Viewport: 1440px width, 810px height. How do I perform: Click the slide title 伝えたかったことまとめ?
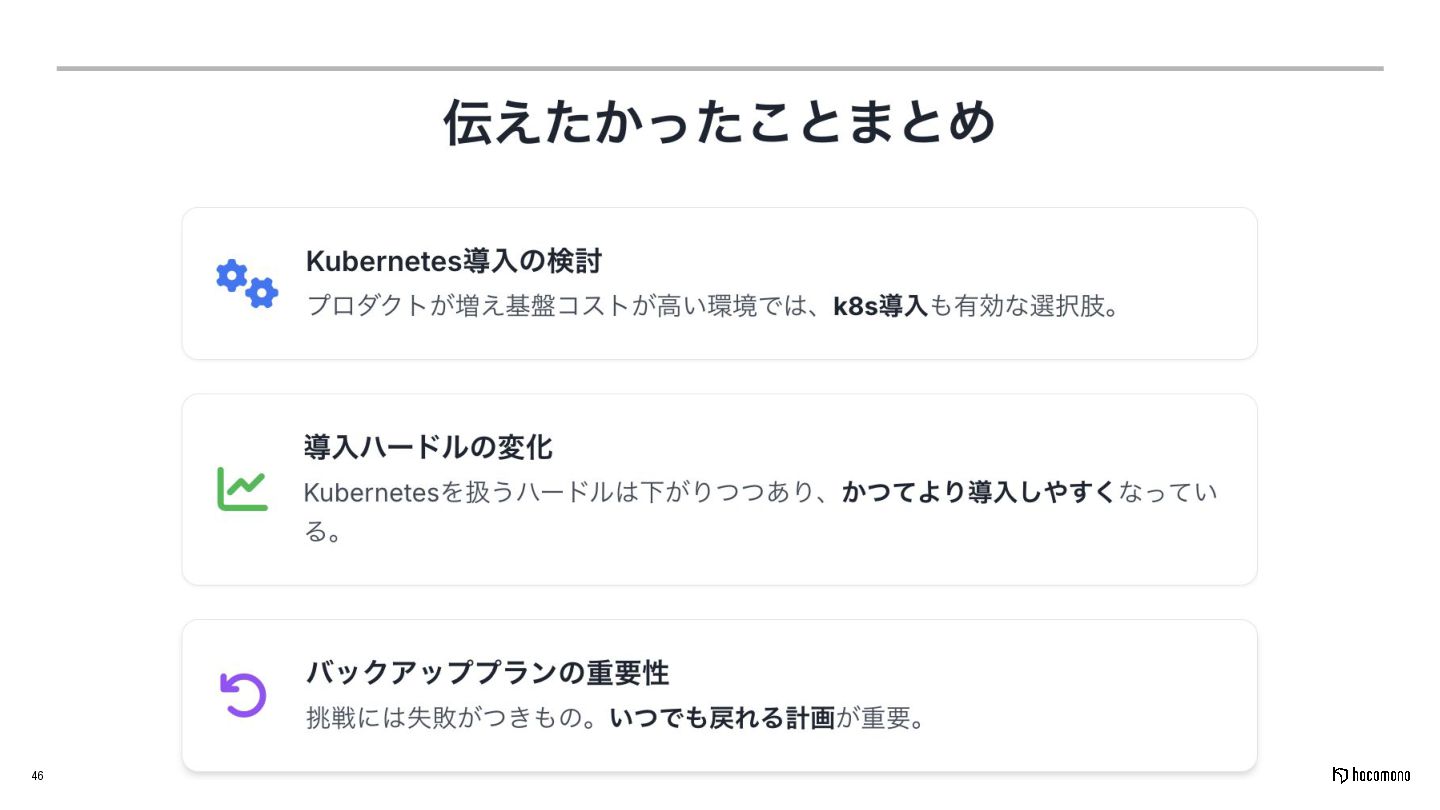point(720,123)
